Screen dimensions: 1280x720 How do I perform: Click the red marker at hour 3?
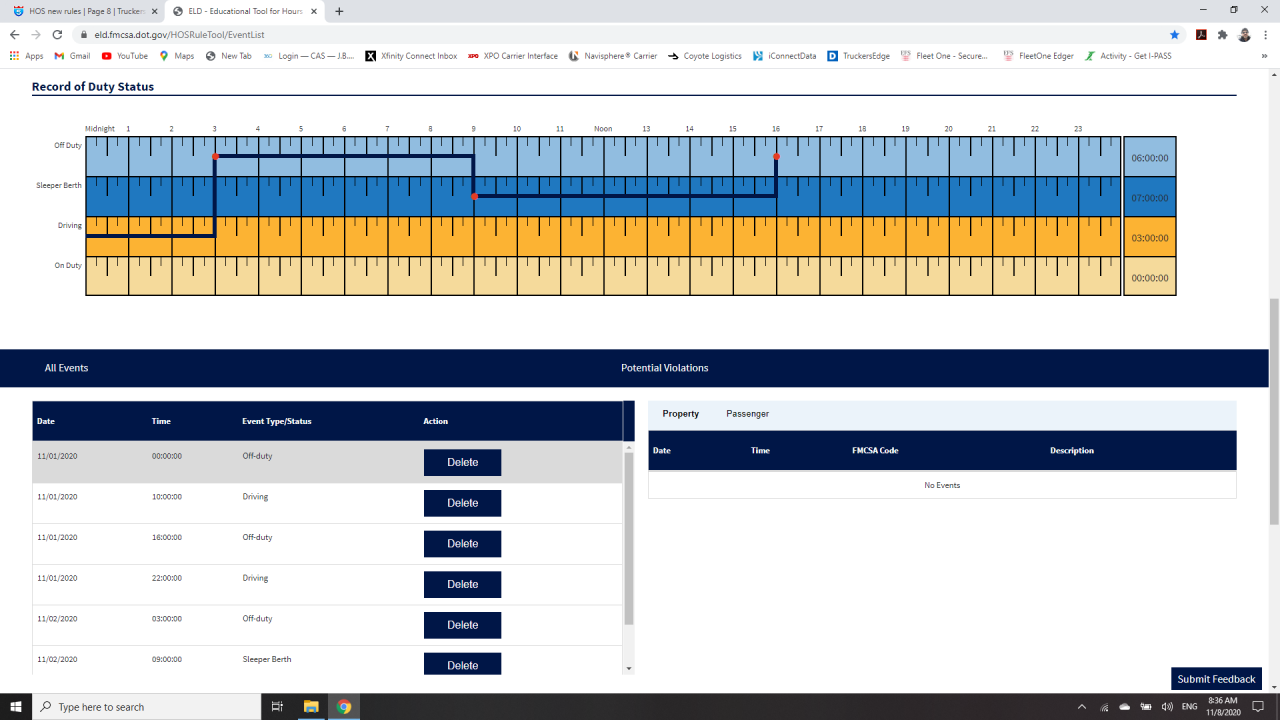(x=215, y=157)
